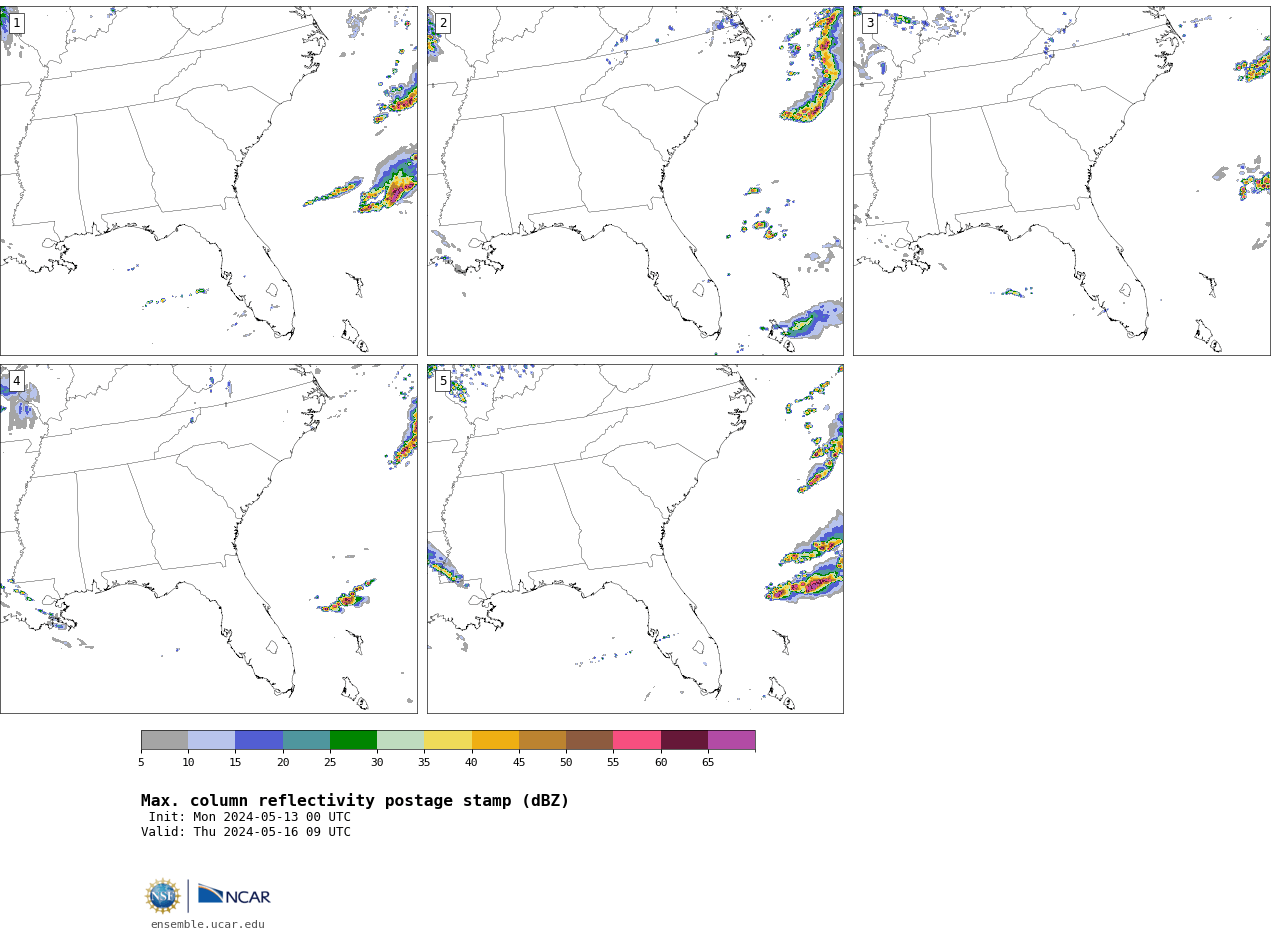Click the pale green 30-35 dBZ swatch
The width and height of the screenshot is (1280, 936).
pos(401,740)
